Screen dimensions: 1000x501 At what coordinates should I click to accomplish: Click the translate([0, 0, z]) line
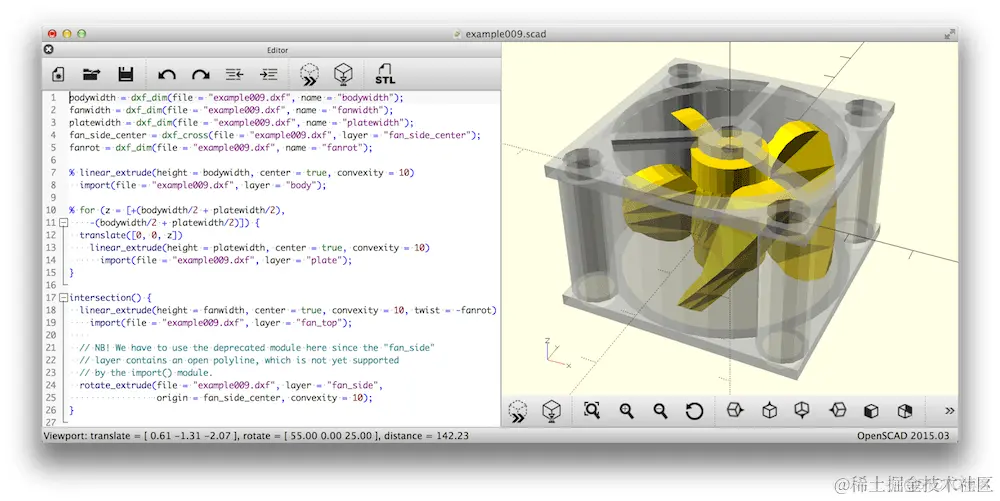[x=131, y=235]
